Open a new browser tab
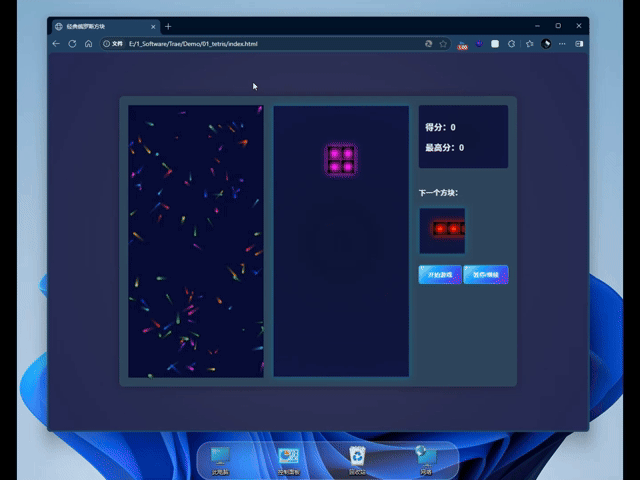Screen dimensions: 640x480 [x=168, y=27]
